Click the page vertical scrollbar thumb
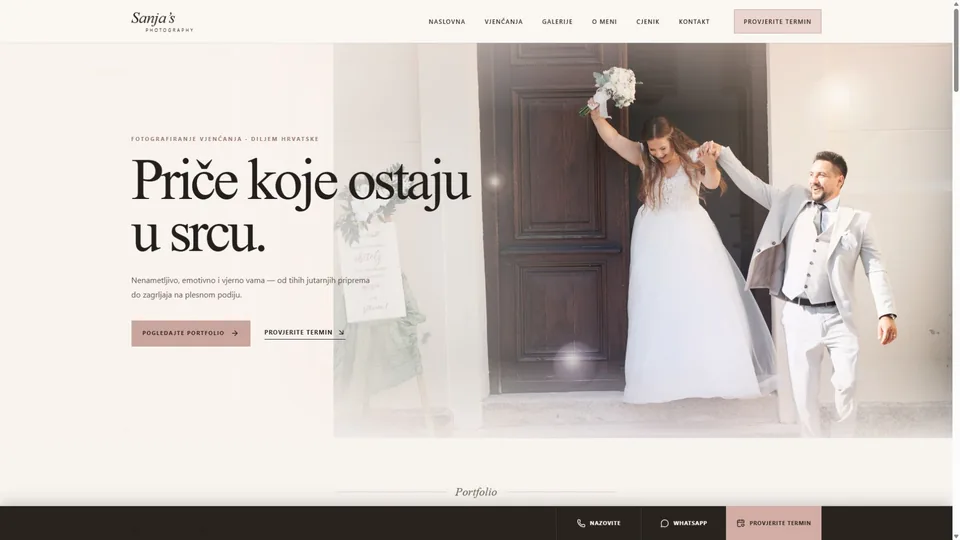This screenshot has width=960, height=540. [x=956, y=49]
